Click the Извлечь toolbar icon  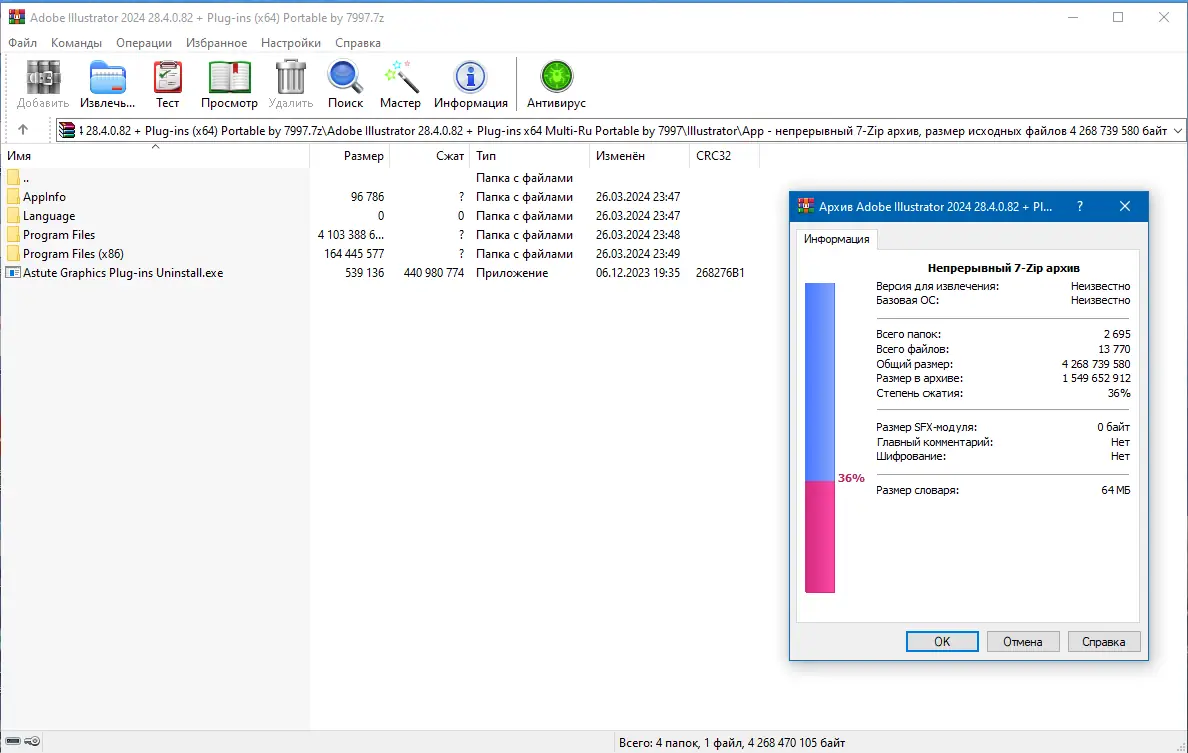(x=108, y=77)
